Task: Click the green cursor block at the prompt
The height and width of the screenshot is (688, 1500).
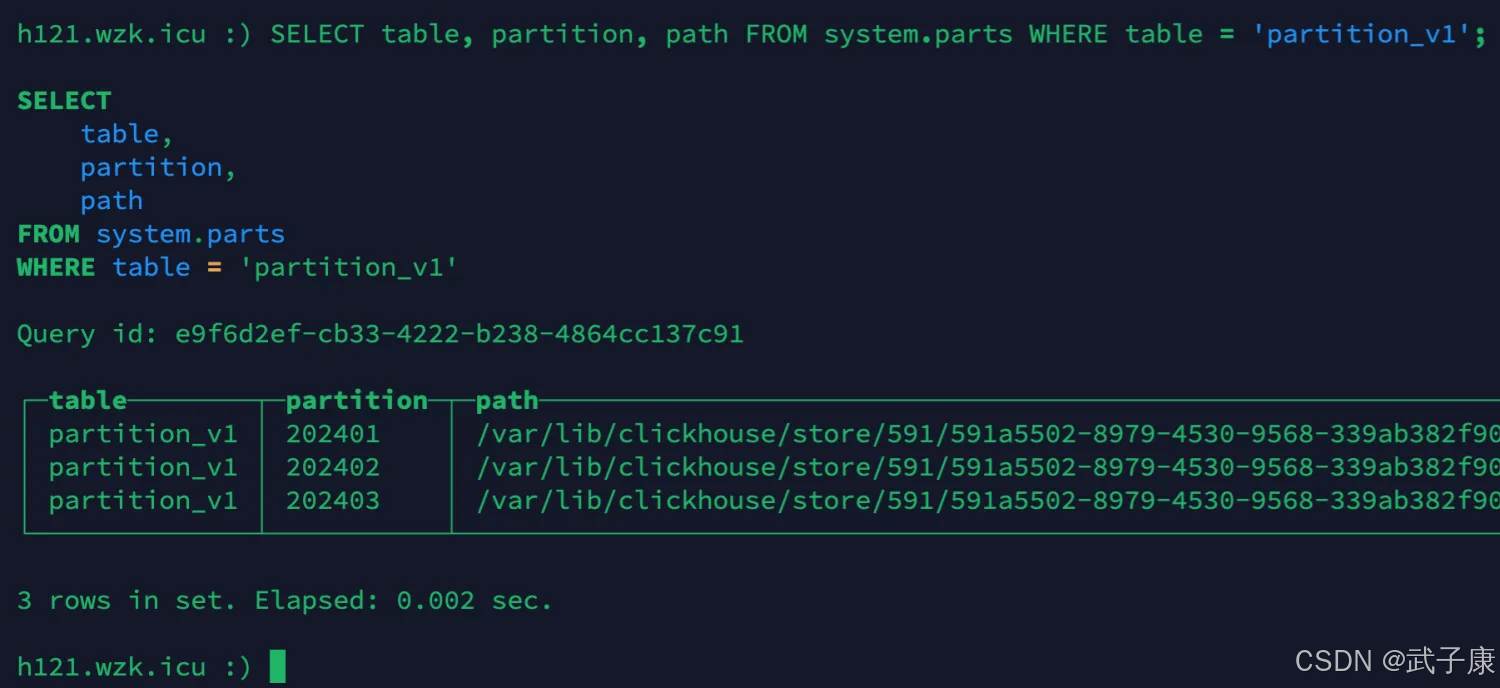Action: pyautogui.click(x=278, y=666)
